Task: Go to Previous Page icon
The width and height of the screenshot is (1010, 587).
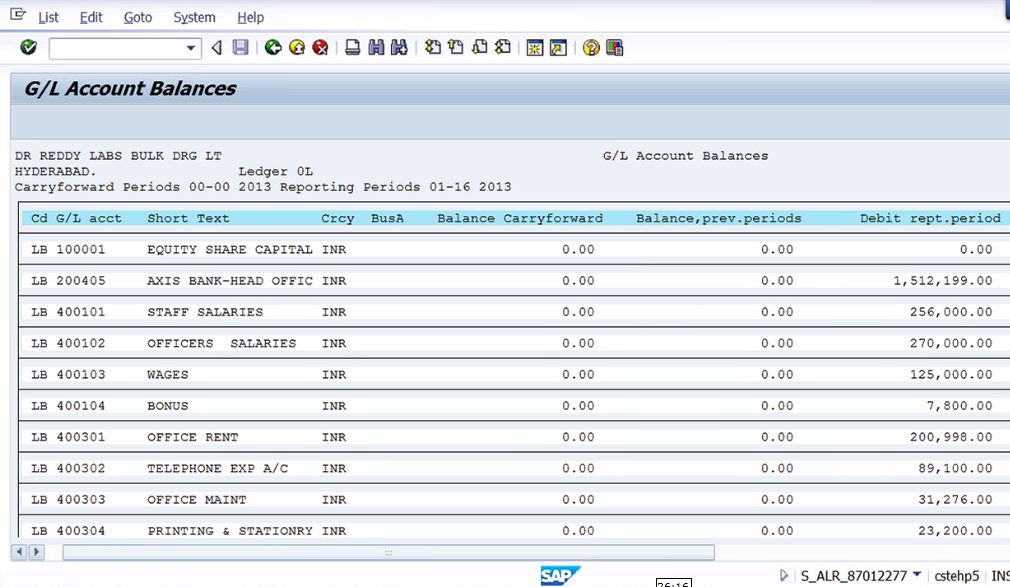Action: pos(456,48)
